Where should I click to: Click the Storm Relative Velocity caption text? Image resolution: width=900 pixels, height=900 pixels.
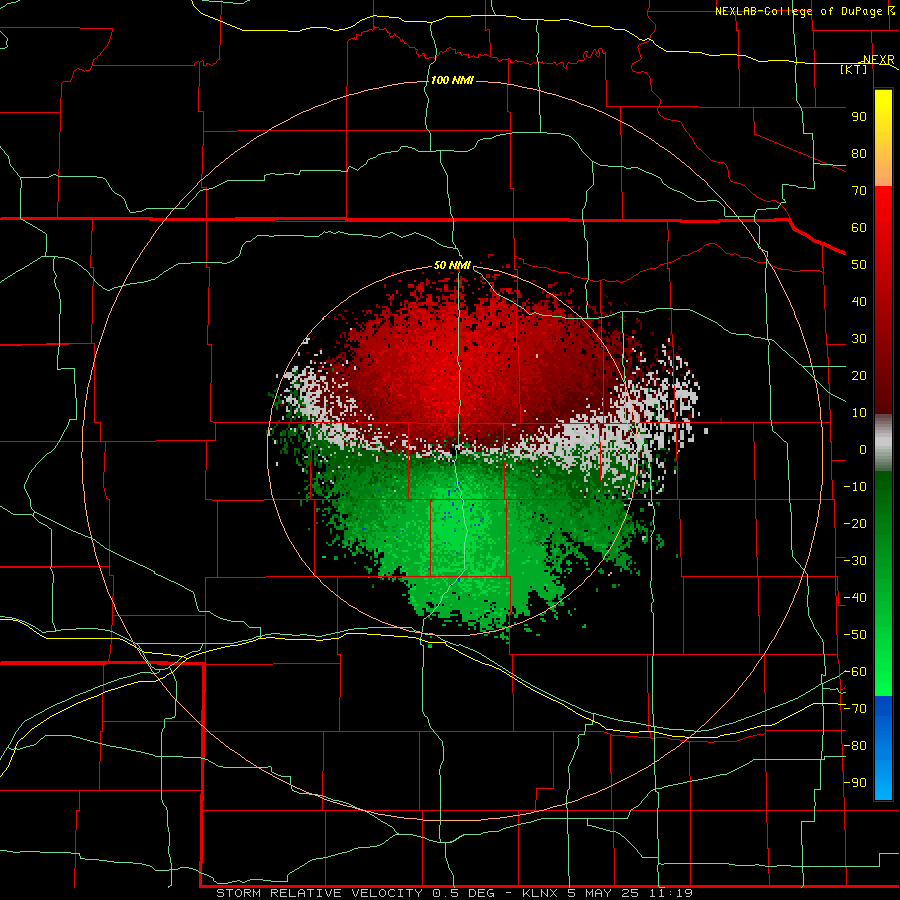[454, 893]
